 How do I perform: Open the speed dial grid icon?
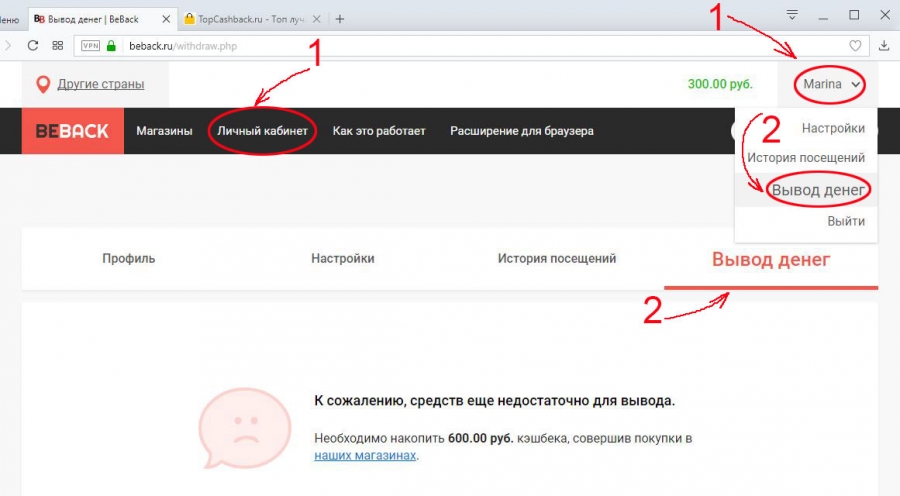[x=57, y=45]
